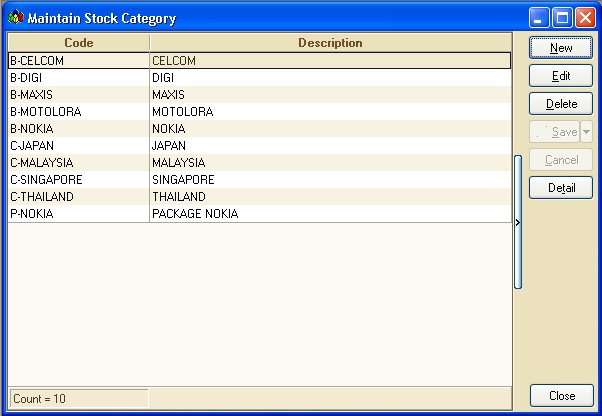Screen dimensions: 602x416
Task: Click the MOTOLORA description cell
Action: 330,112
